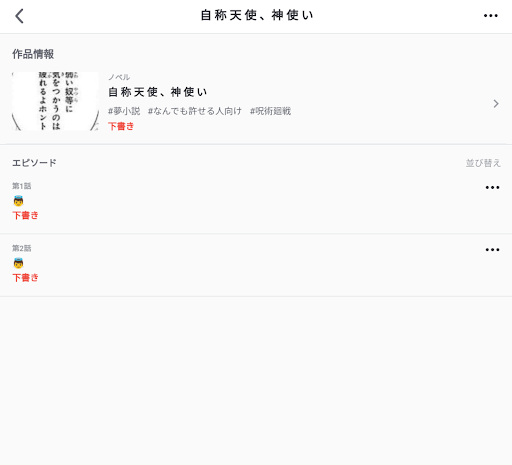Open the work title 自称天使、神使い in info
This screenshot has width=512, height=465.
[158, 92]
